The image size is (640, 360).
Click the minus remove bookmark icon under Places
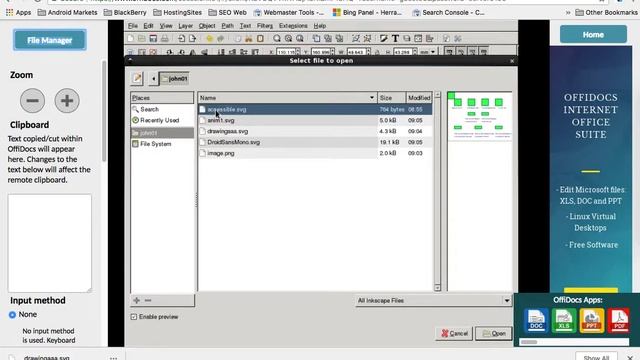click(148, 300)
